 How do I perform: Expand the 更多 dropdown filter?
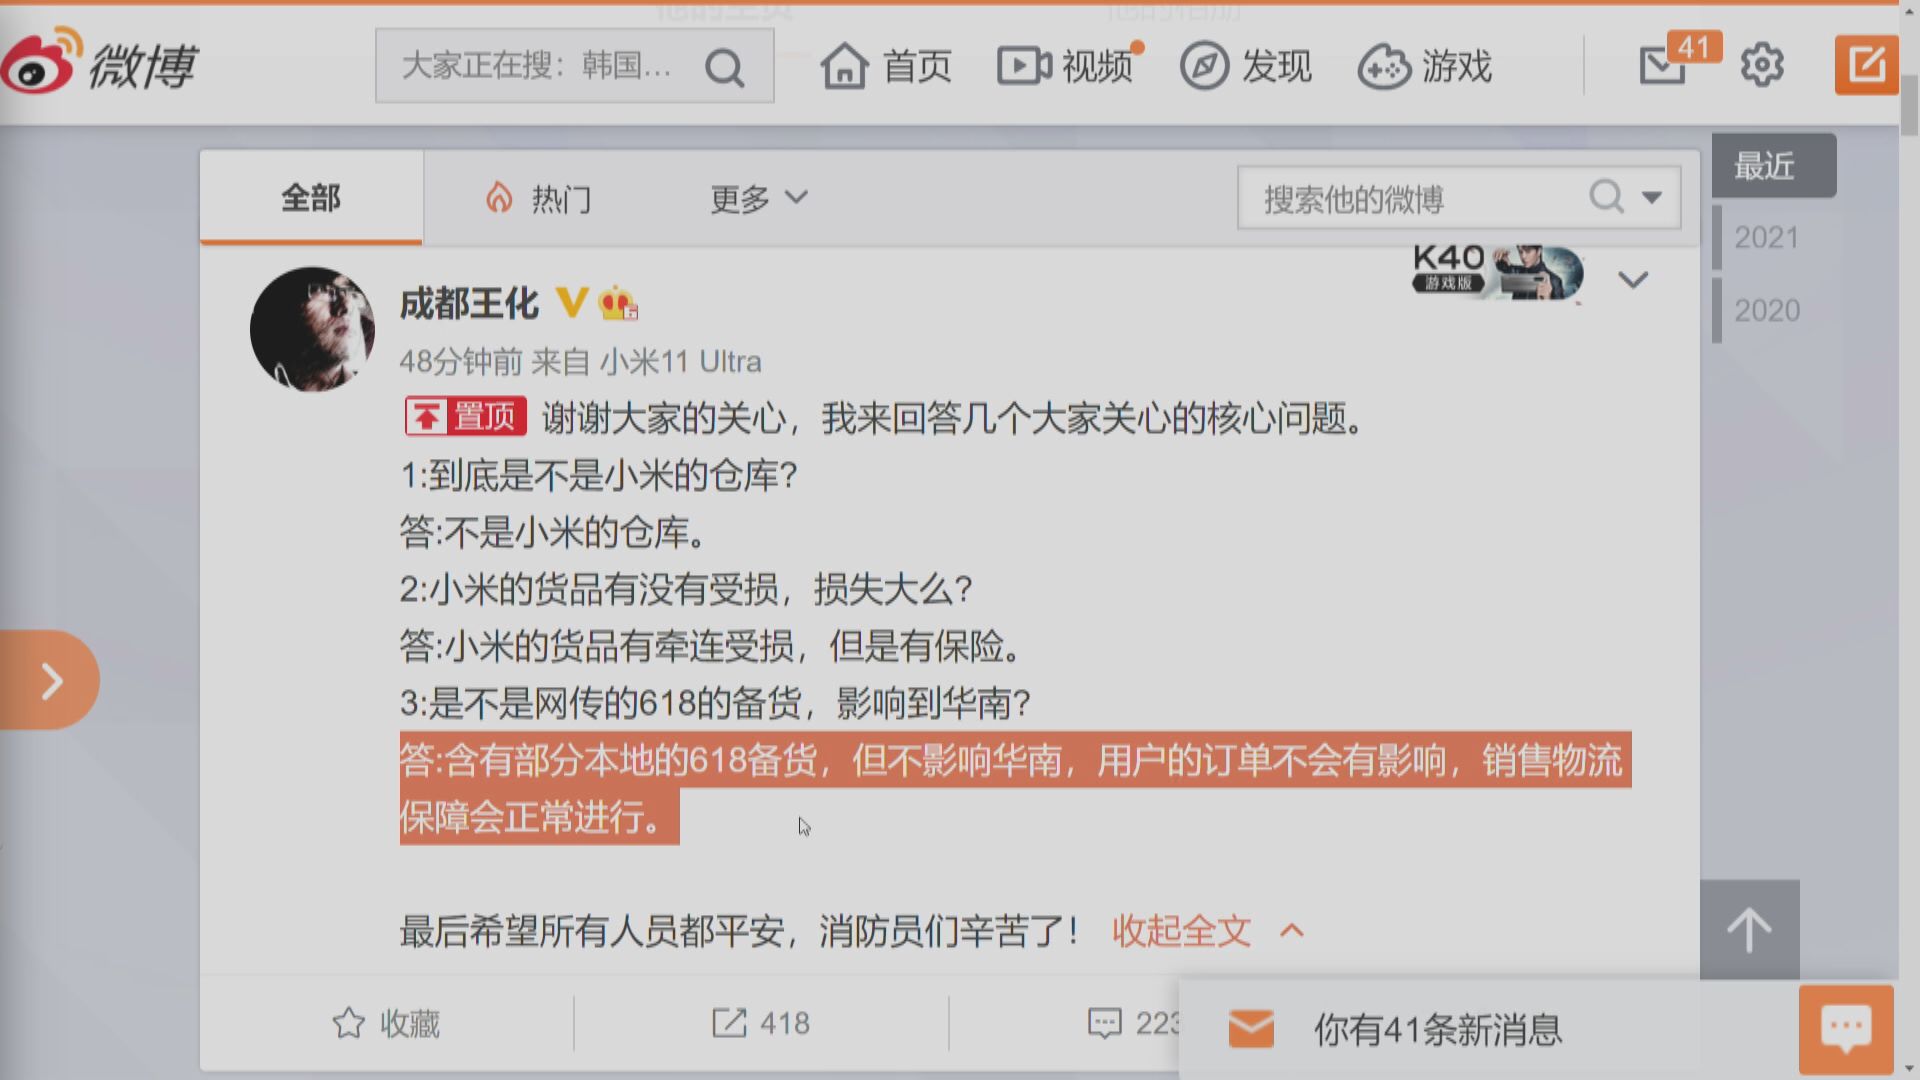coord(758,198)
